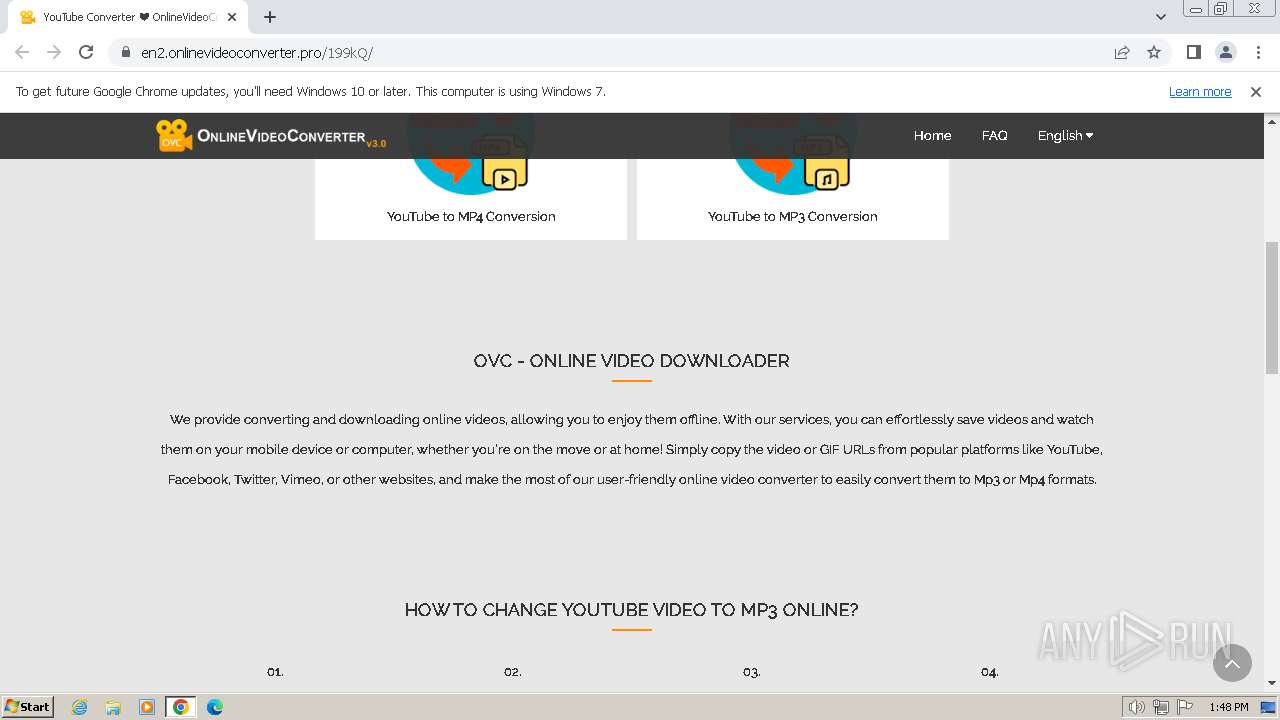Image resolution: width=1280 pixels, height=720 pixels.
Task: Dismiss the Chrome update notification bar
Action: click(x=1256, y=91)
